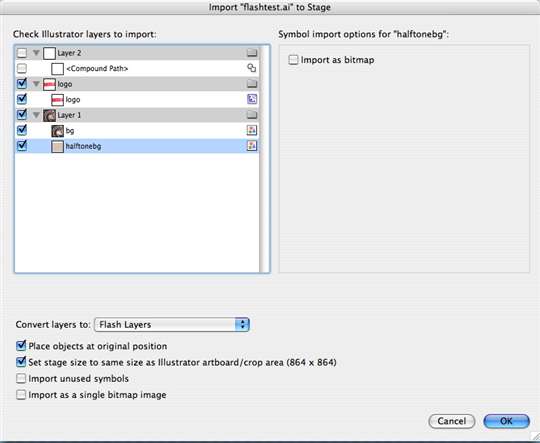Screen dimensions: 540x443
Task: Select the logo layer row name
Action: point(65,84)
